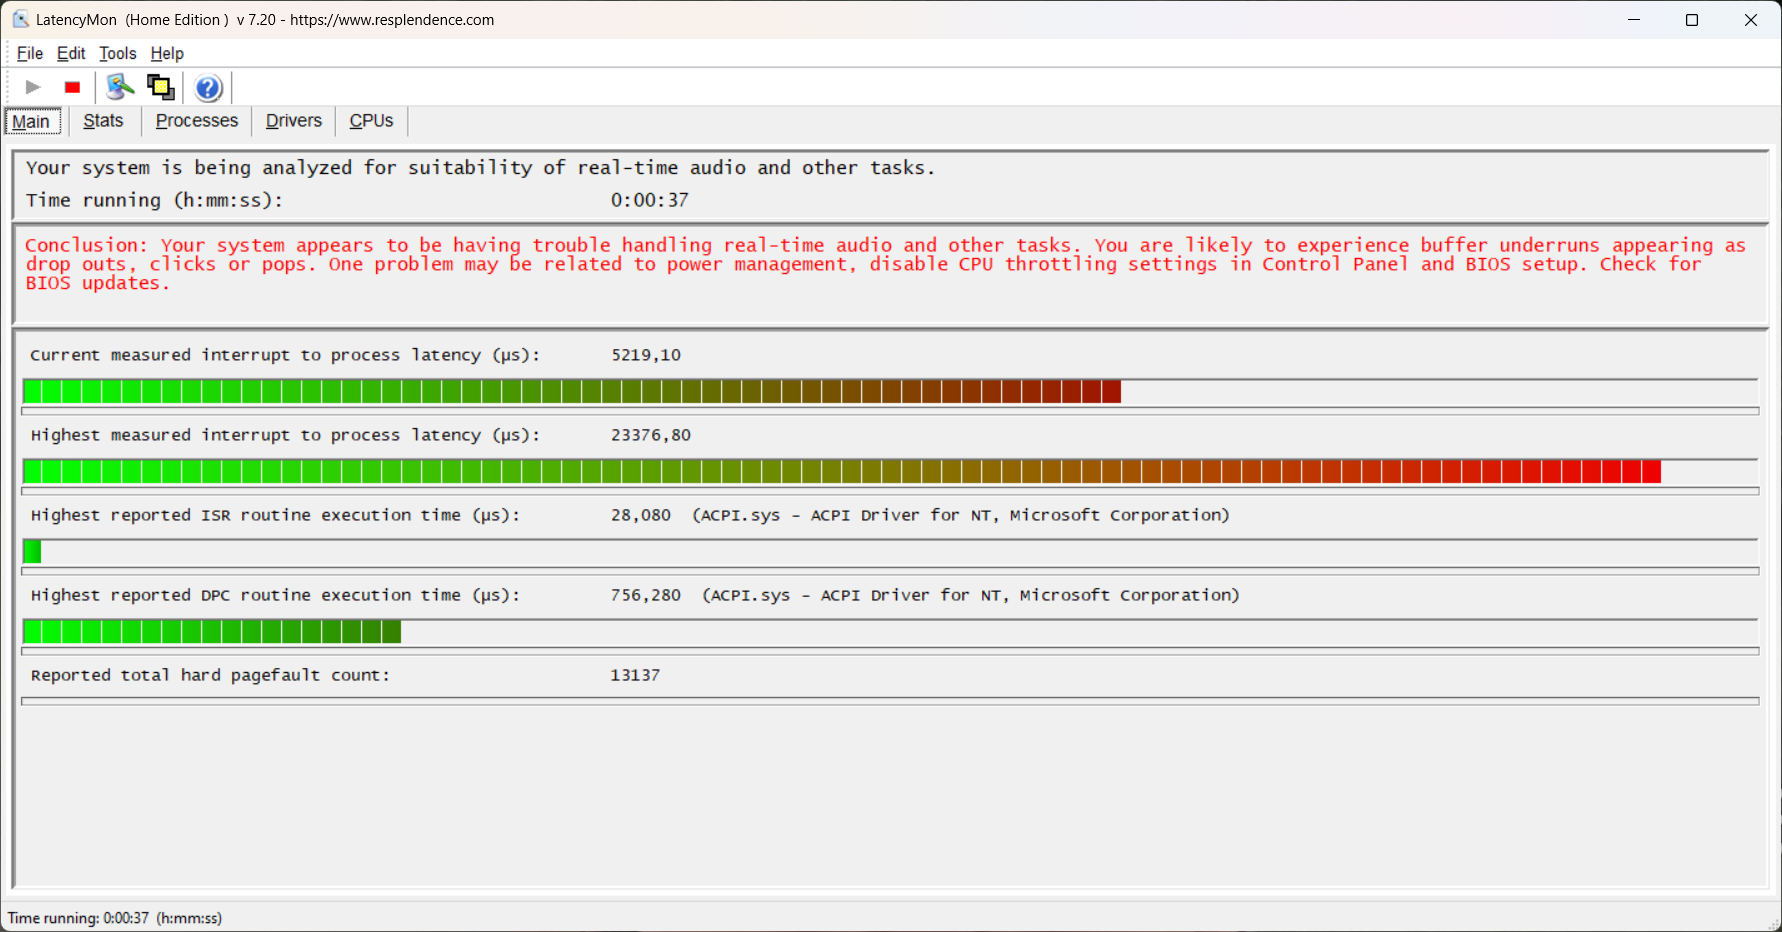Click the status bar Time running text
The height and width of the screenshot is (932, 1782).
click(x=115, y=918)
